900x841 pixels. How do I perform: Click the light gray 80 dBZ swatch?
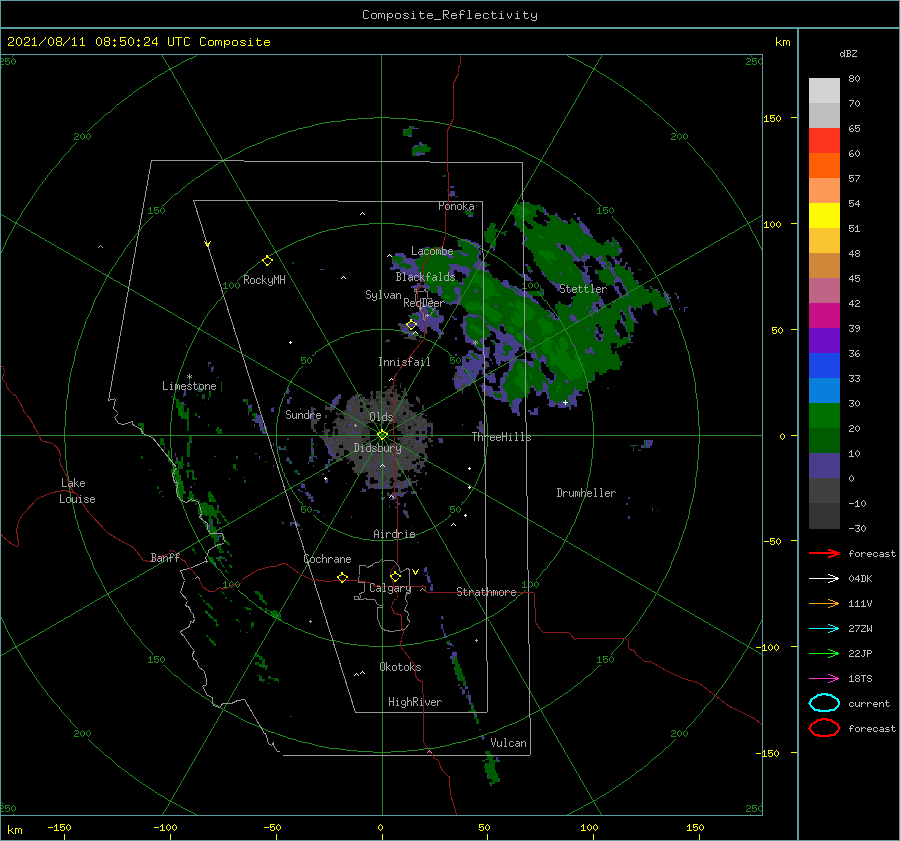pyautogui.click(x=824, y=90)
